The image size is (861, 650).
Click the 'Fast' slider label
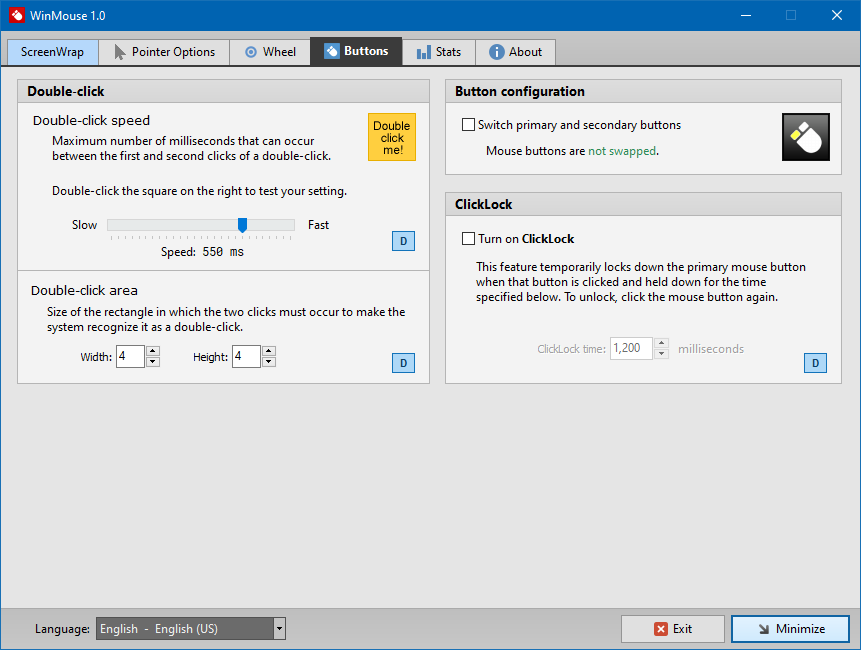[x=318, y=225]
